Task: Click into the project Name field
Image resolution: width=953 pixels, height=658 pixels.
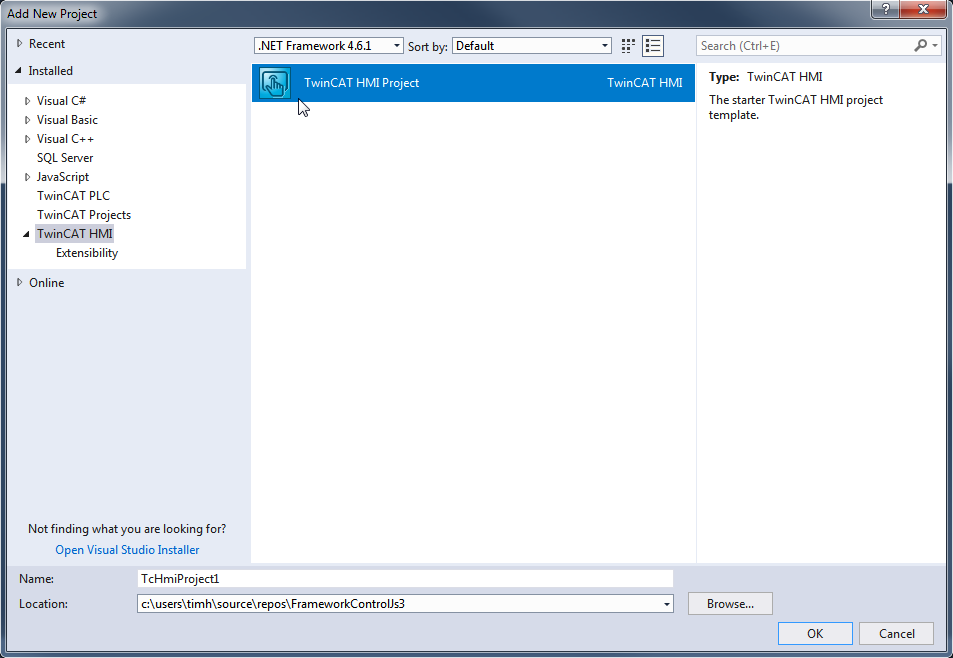Action: [405, 579]
